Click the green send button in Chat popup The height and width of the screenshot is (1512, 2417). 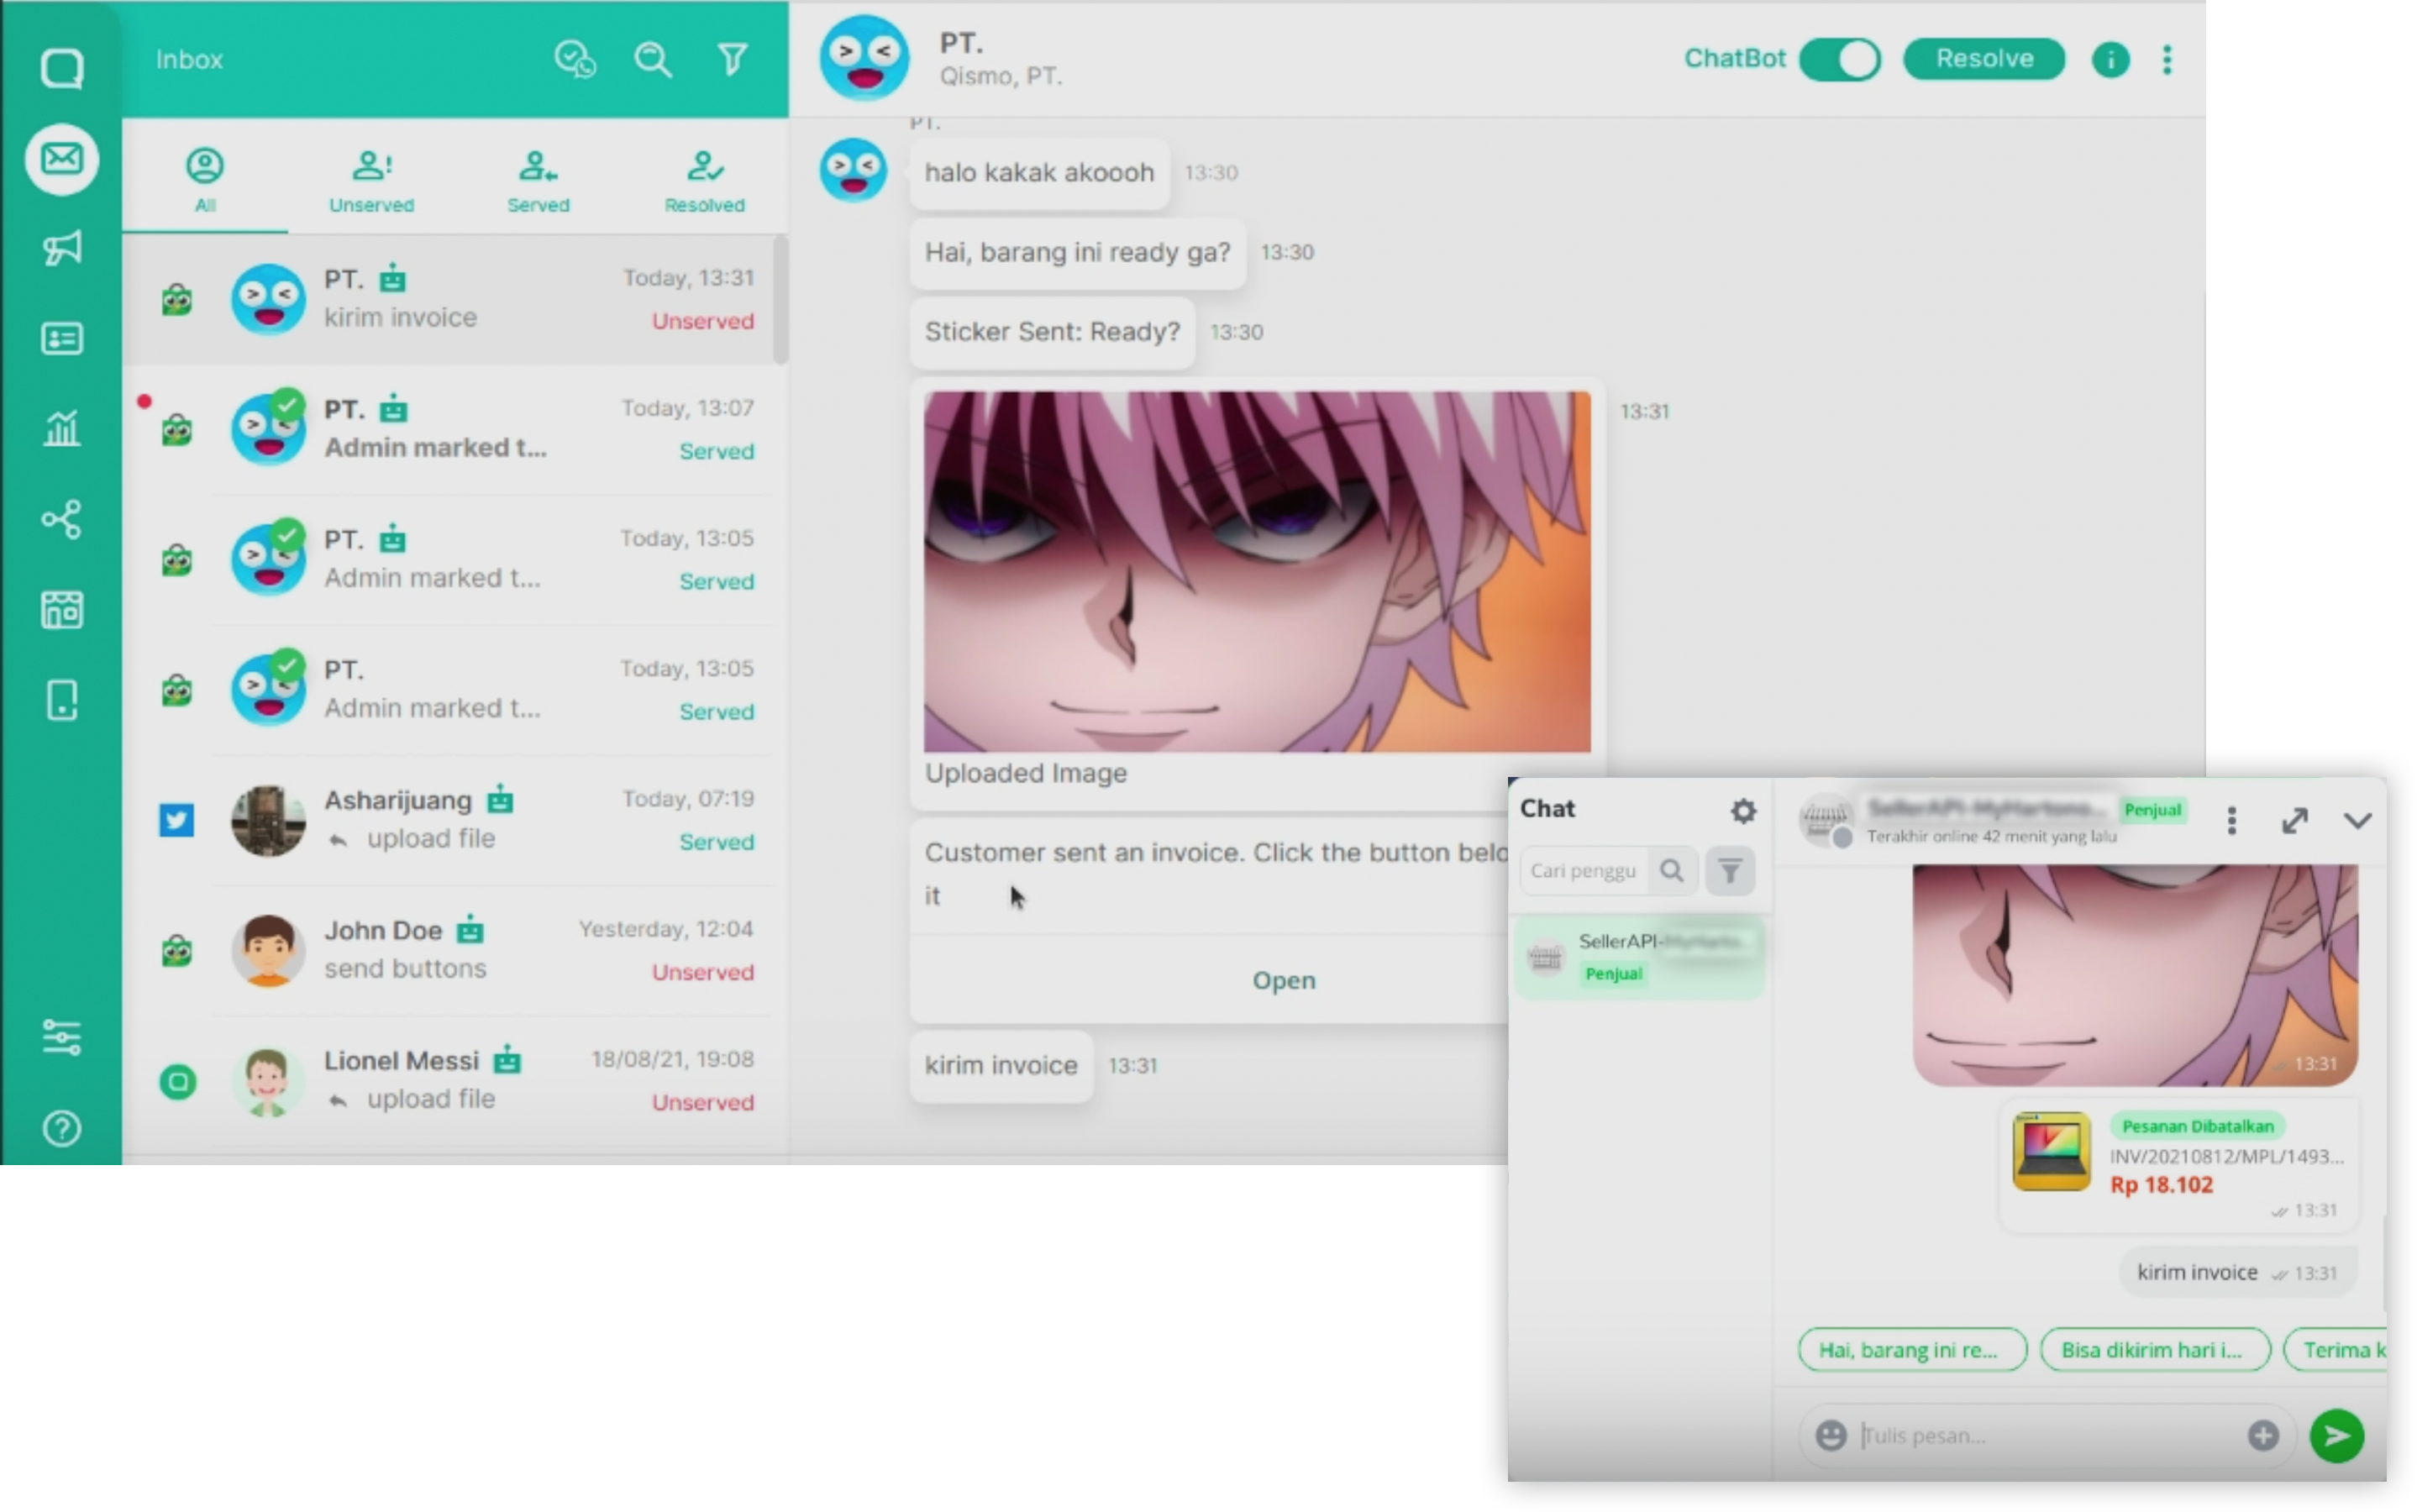coord(2336,1436)
